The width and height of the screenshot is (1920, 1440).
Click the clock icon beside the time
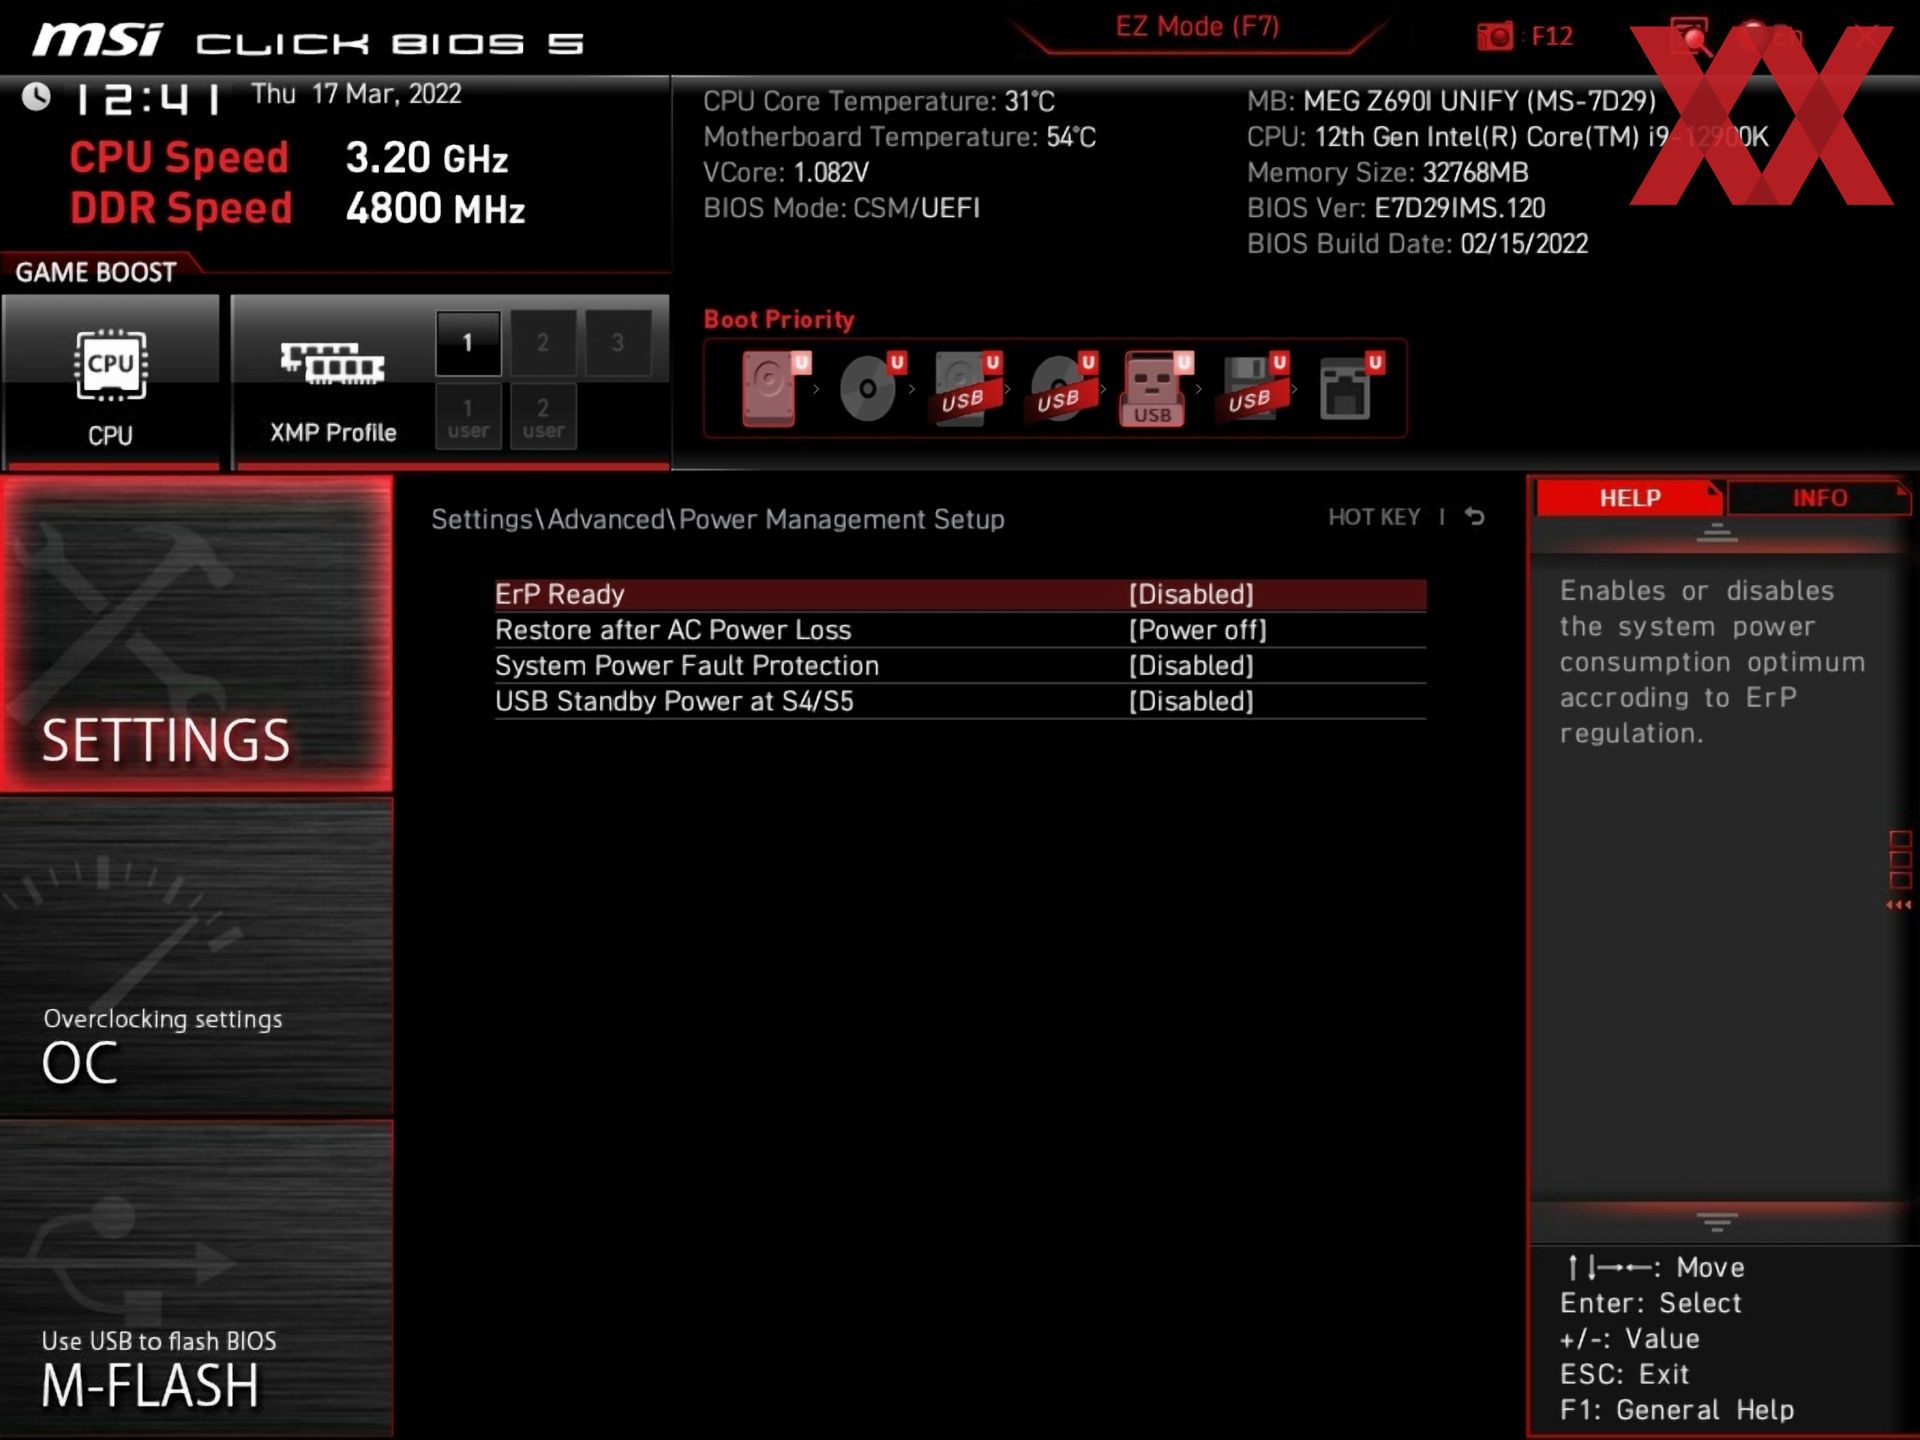pos(37,97)
